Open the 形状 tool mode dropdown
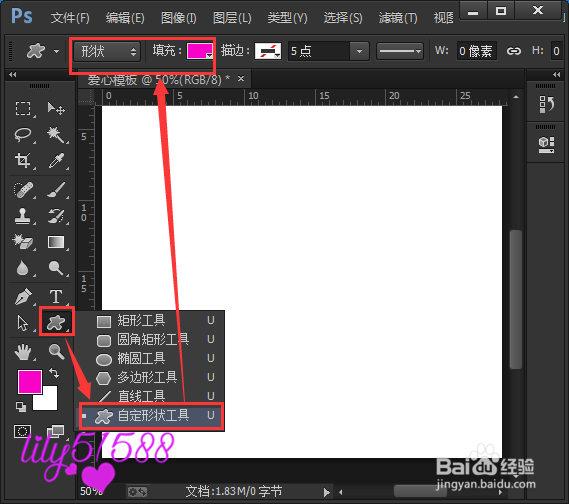 click(106, 51)
